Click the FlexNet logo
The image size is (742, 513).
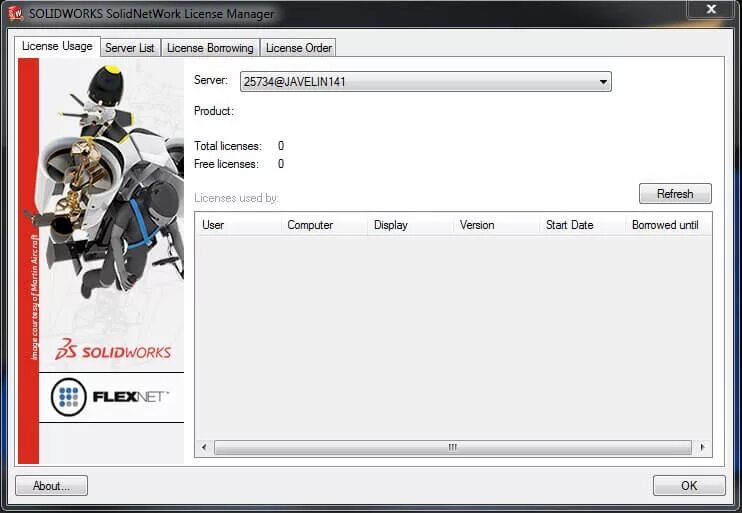(x=110, y=397)
